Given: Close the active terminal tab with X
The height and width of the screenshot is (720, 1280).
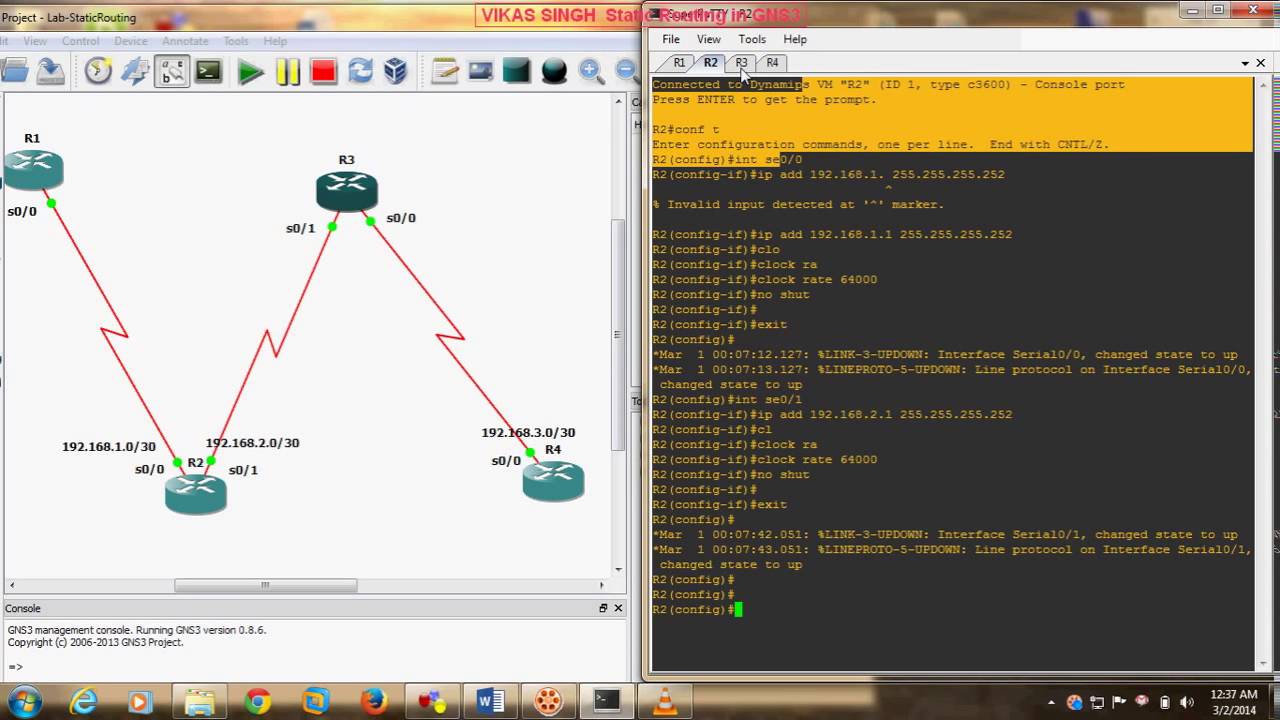Looking at the screenshot, I should 1260,63.
